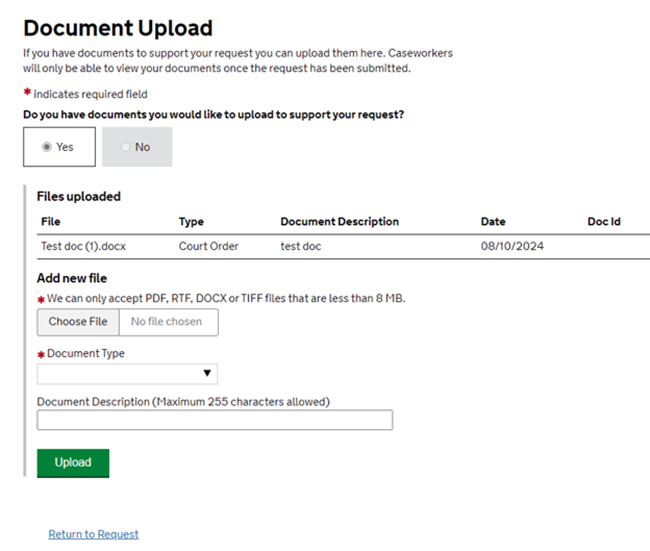Select the No radio button
This screenshot has height=551, width=650.
tap(126, 147)
